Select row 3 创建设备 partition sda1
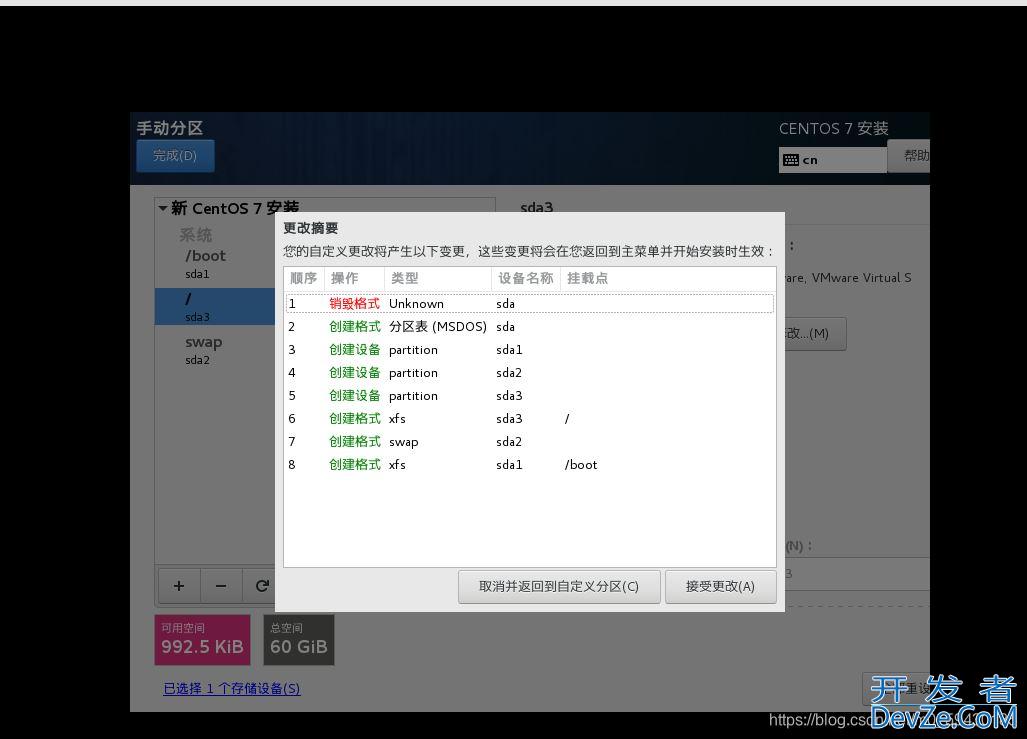The image size is (1027, 739). [x=530, y=350]
